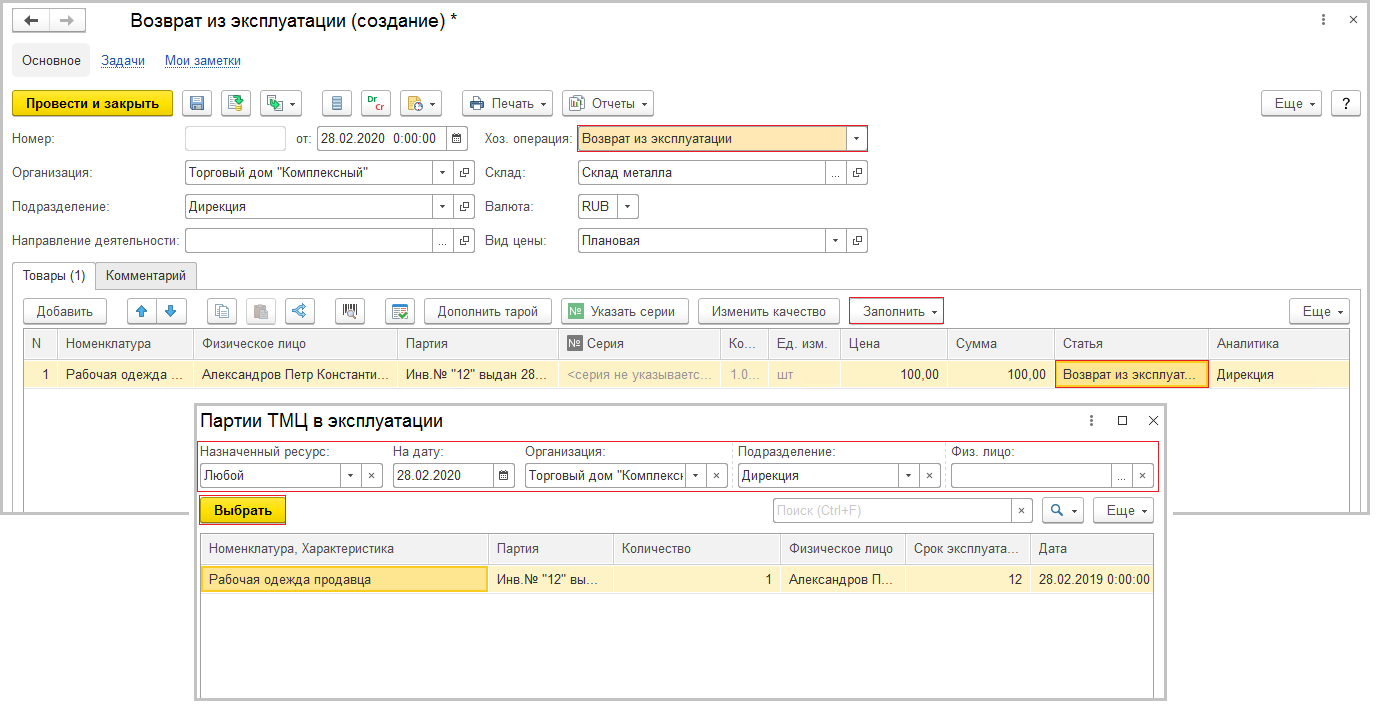Move the row up with the up arrow

[142, 311]
